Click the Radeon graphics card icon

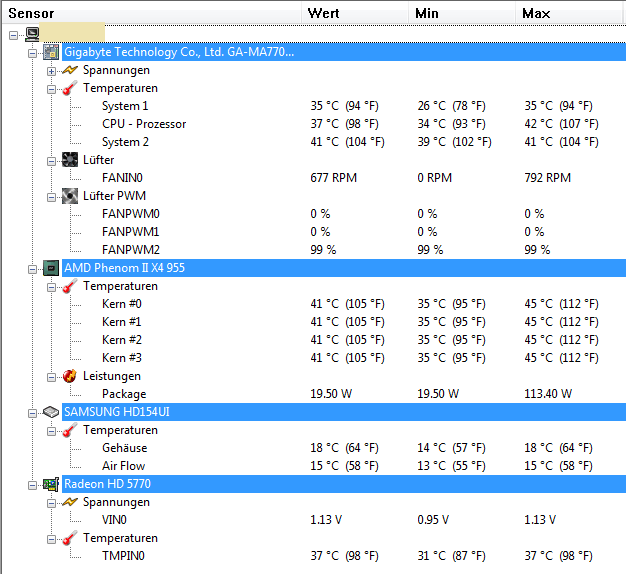[51, 484]
